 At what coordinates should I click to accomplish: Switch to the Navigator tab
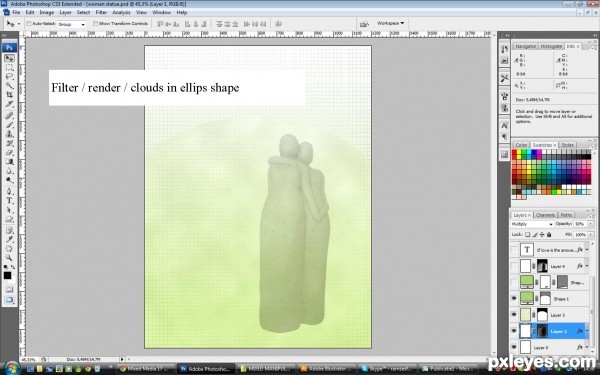525,46
